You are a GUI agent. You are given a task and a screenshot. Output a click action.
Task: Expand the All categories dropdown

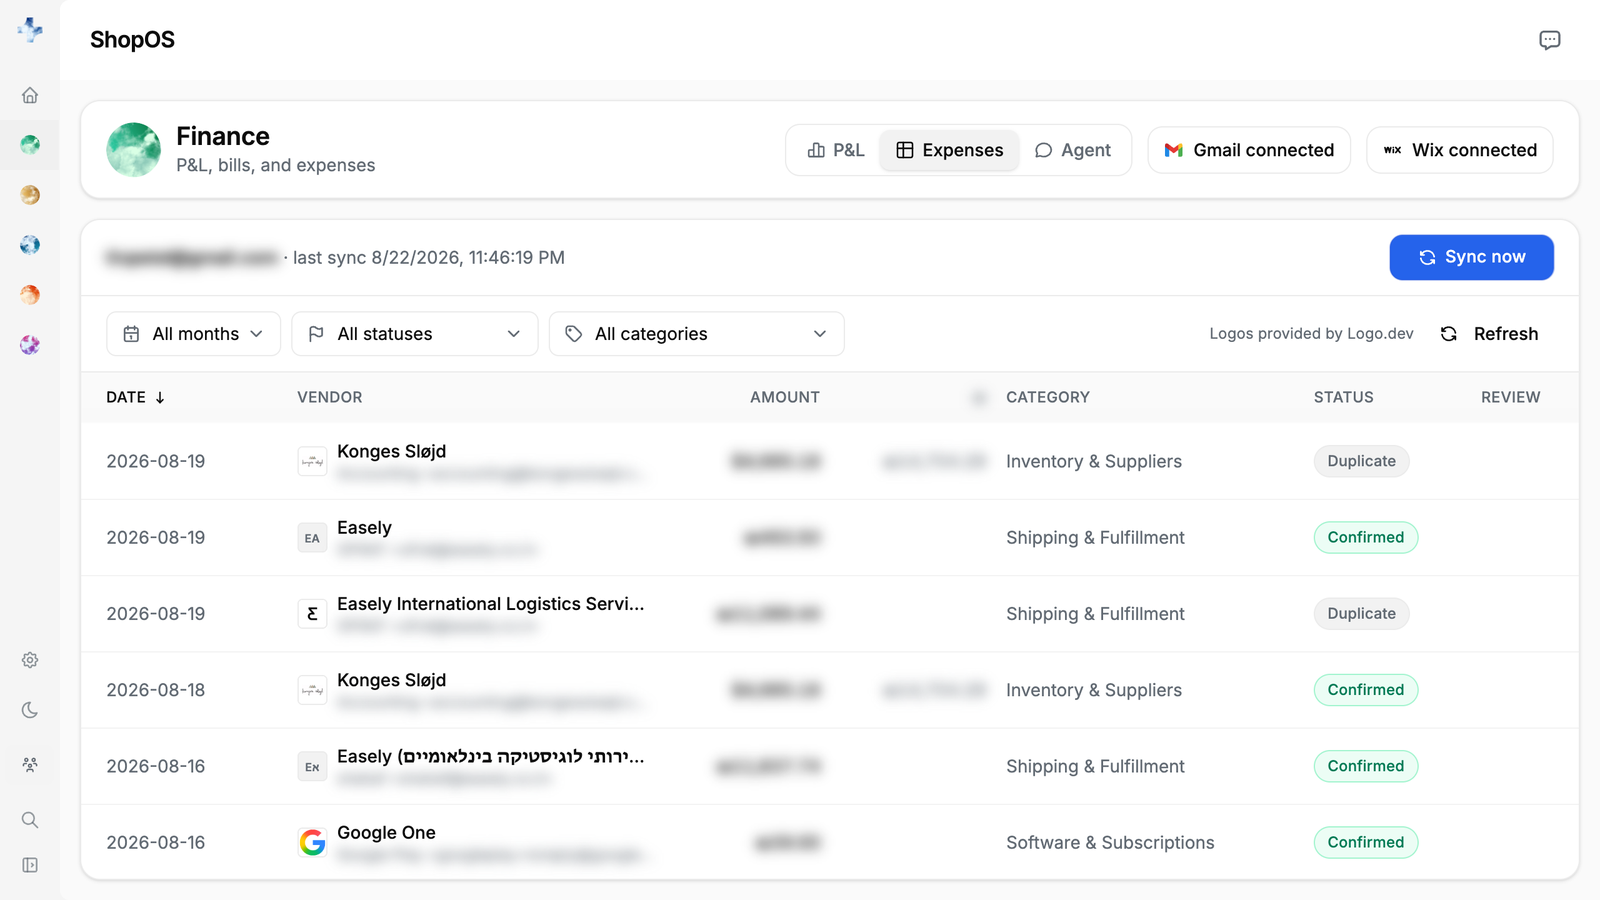tap(696, 334)
